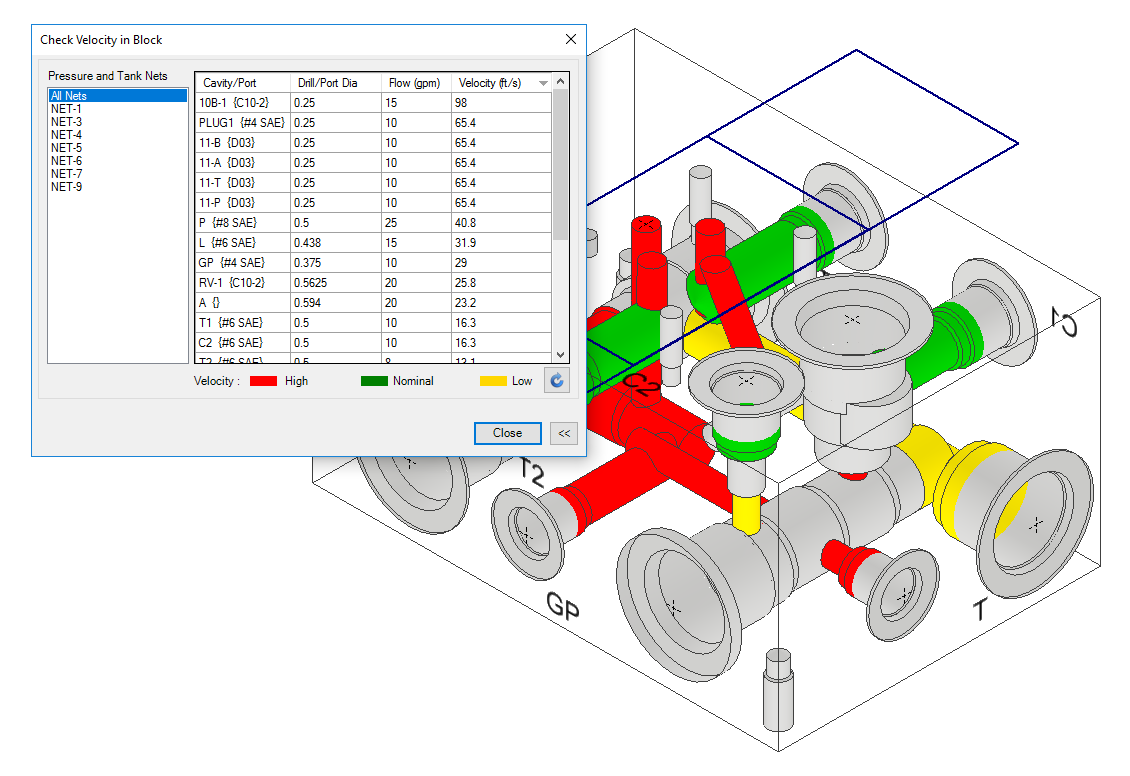The width and height of the screenshot is (1130, 776).
Task: Sort by the Drill/Port Dia column header
Action: (336, 83)
